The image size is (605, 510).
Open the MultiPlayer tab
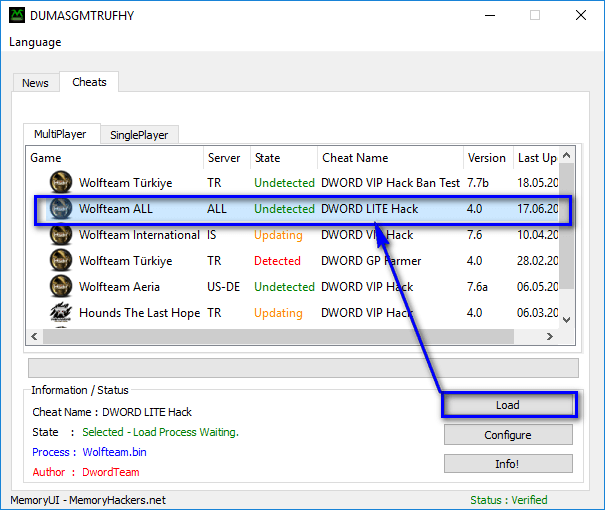pyautogui.click(x=60, y=134)
